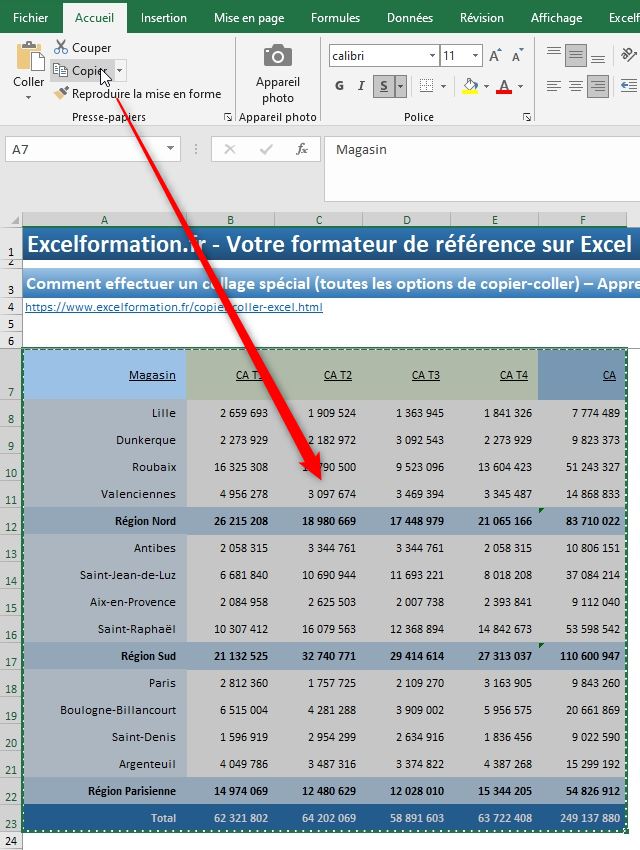
Task: Select the cell with value 110 600 947
Action: pos(583,656)
